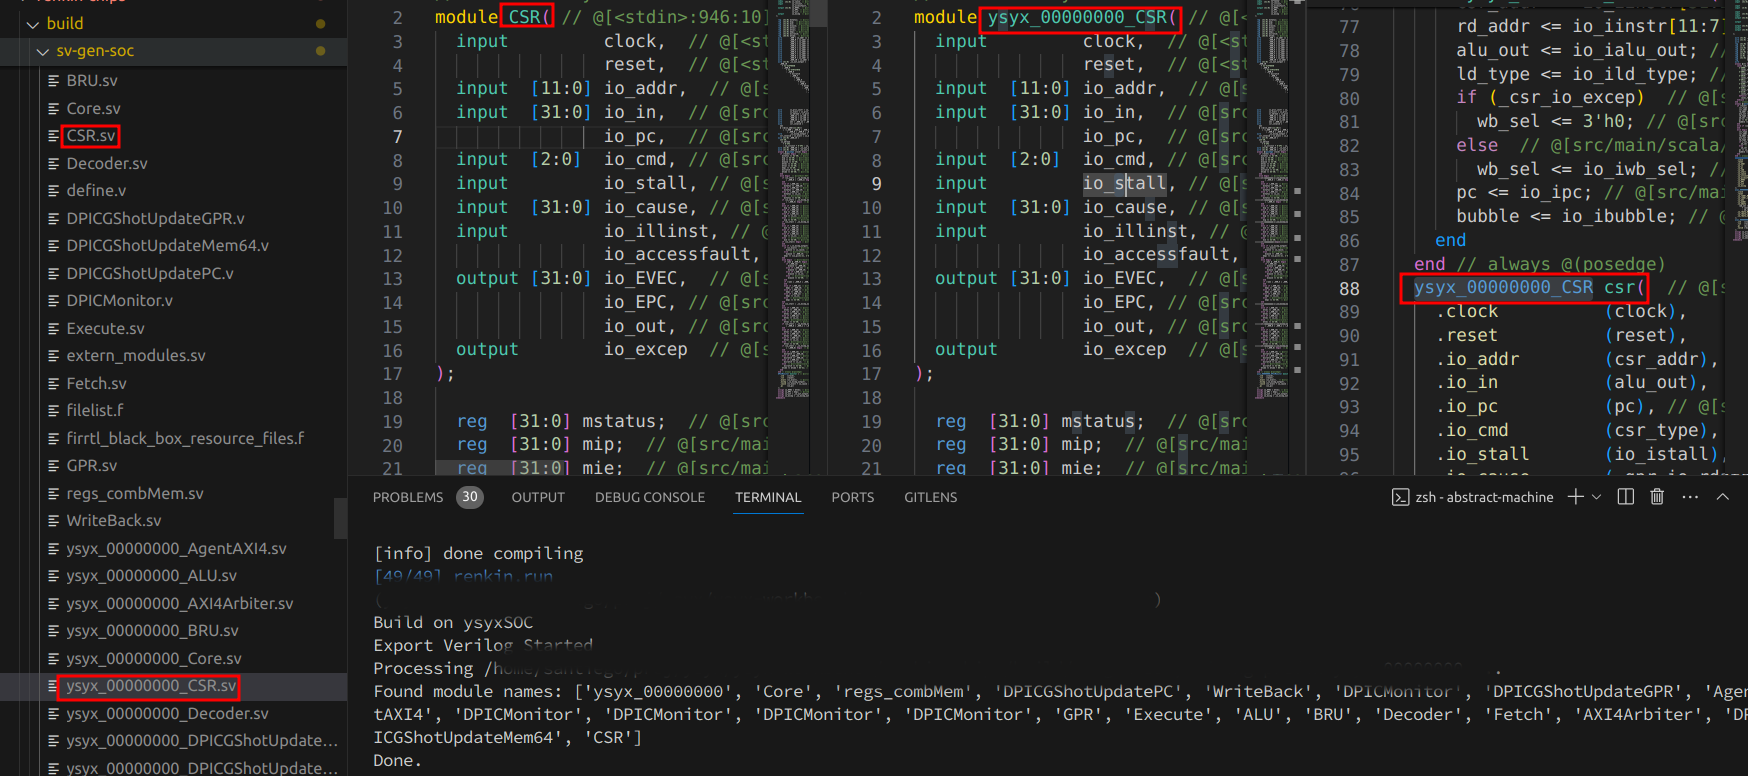Open the PORTS tab

tap(853, 497)
